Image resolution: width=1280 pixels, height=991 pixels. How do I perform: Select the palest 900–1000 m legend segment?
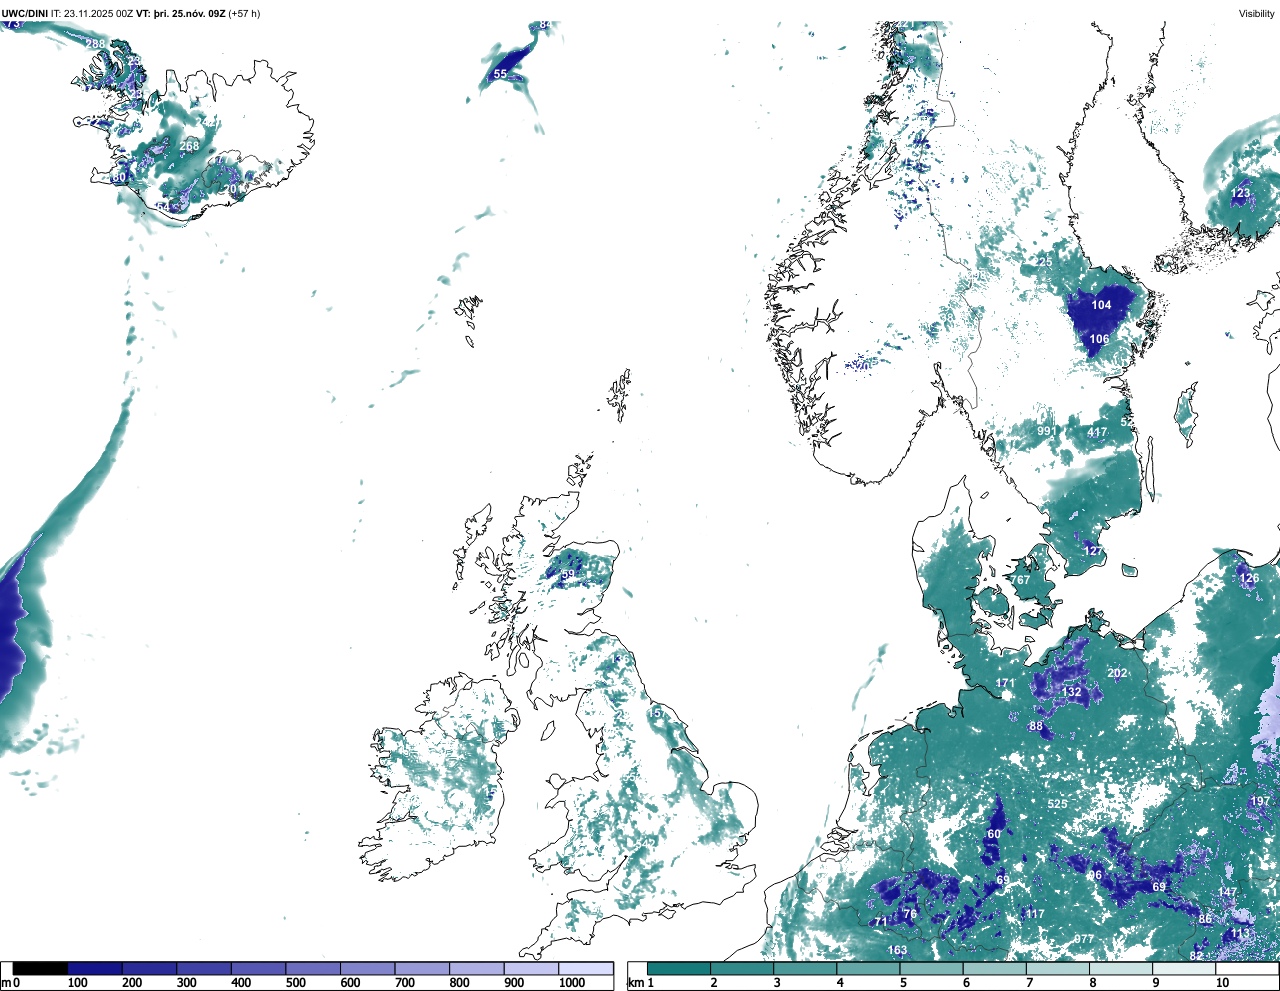coord(531,968)
